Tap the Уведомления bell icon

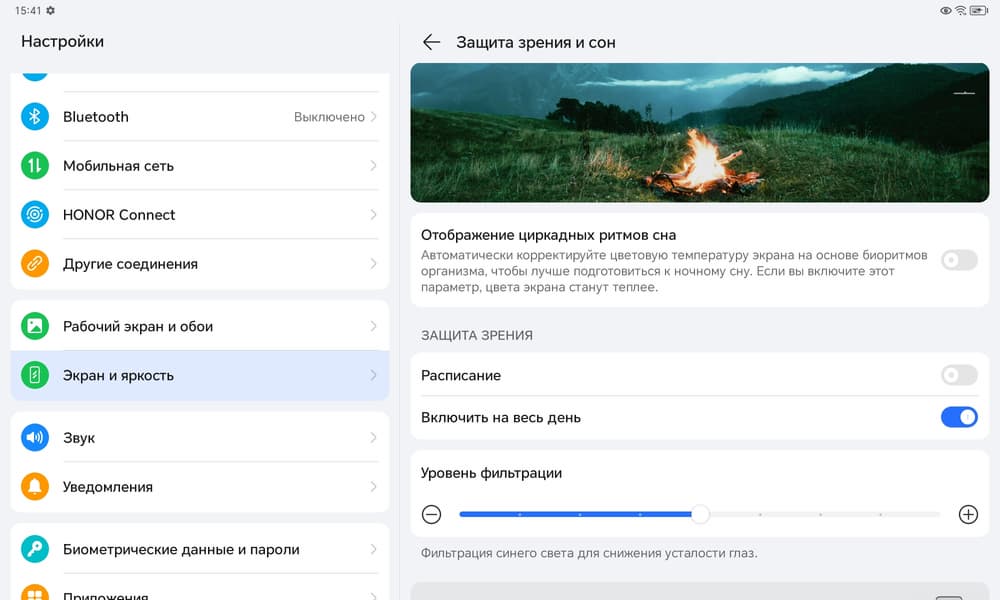coord(35,487)
